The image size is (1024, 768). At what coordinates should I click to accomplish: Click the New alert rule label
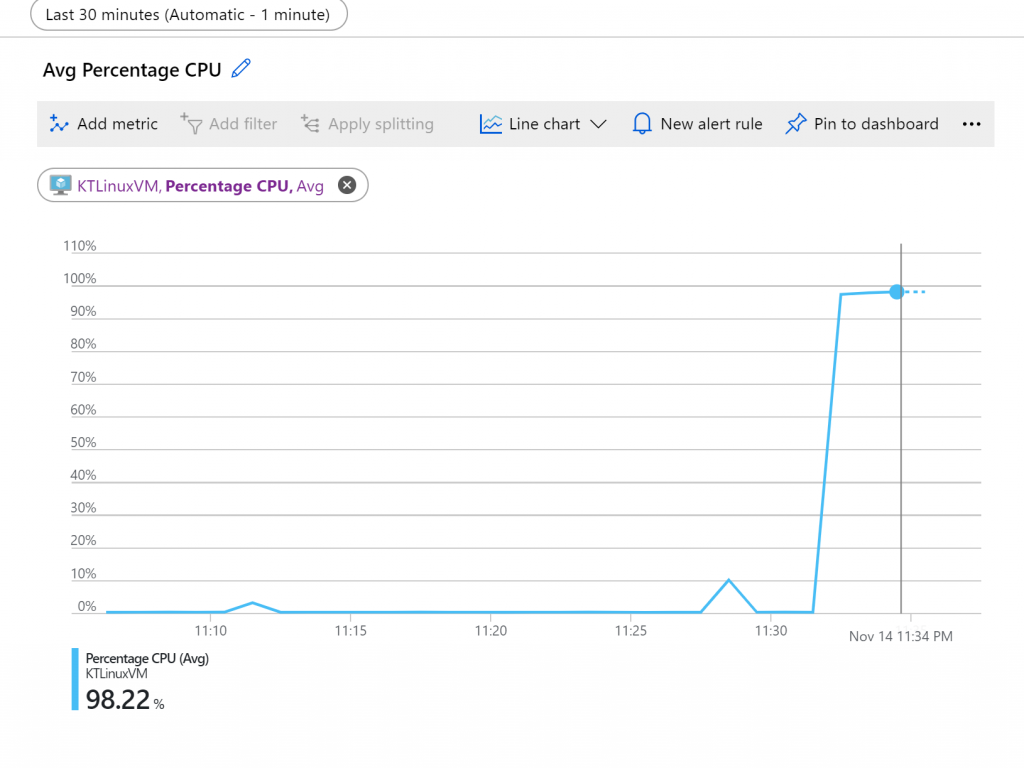tap(711, 124)
